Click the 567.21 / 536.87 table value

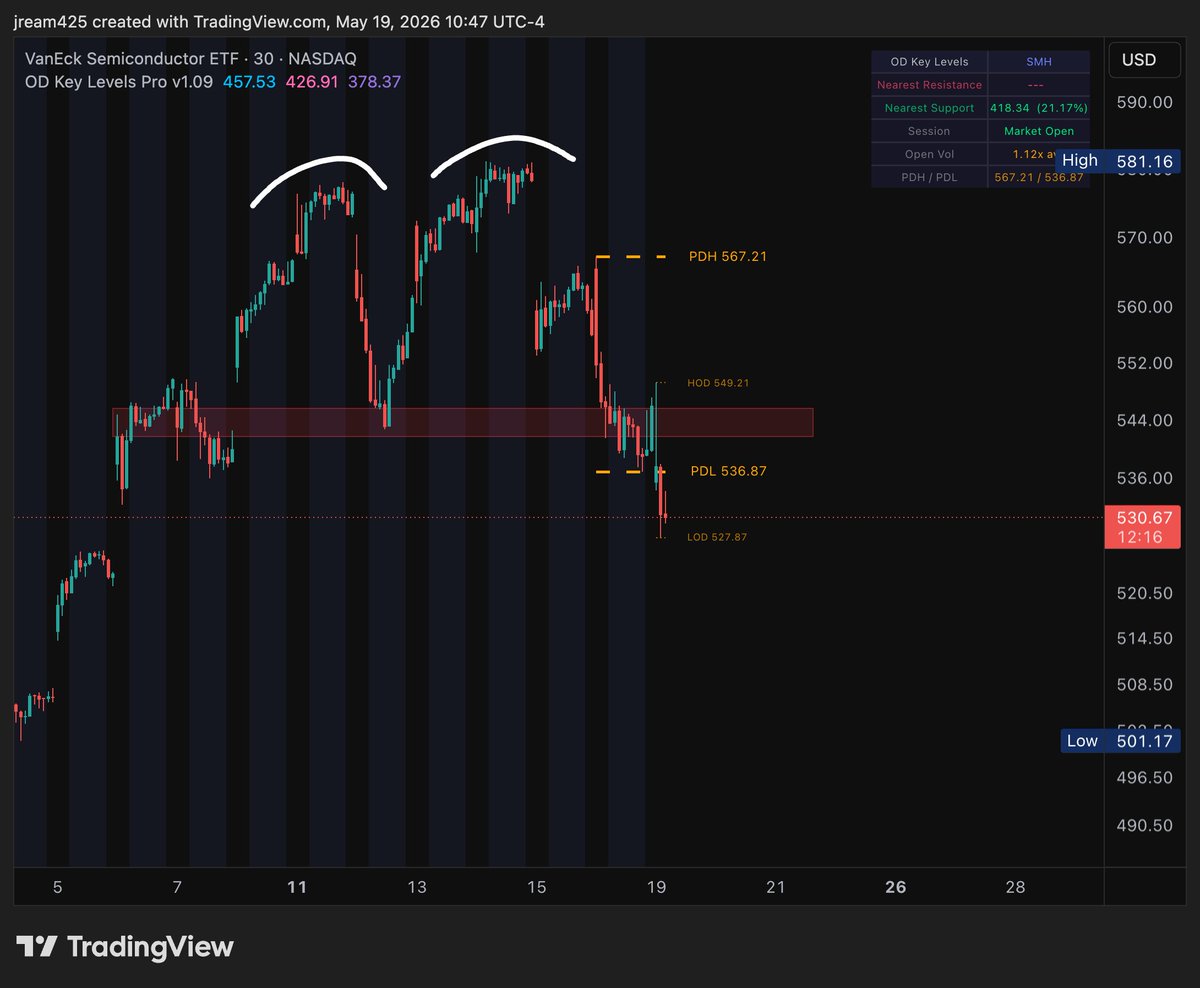pyautogui.click(x=1039, y=177)
